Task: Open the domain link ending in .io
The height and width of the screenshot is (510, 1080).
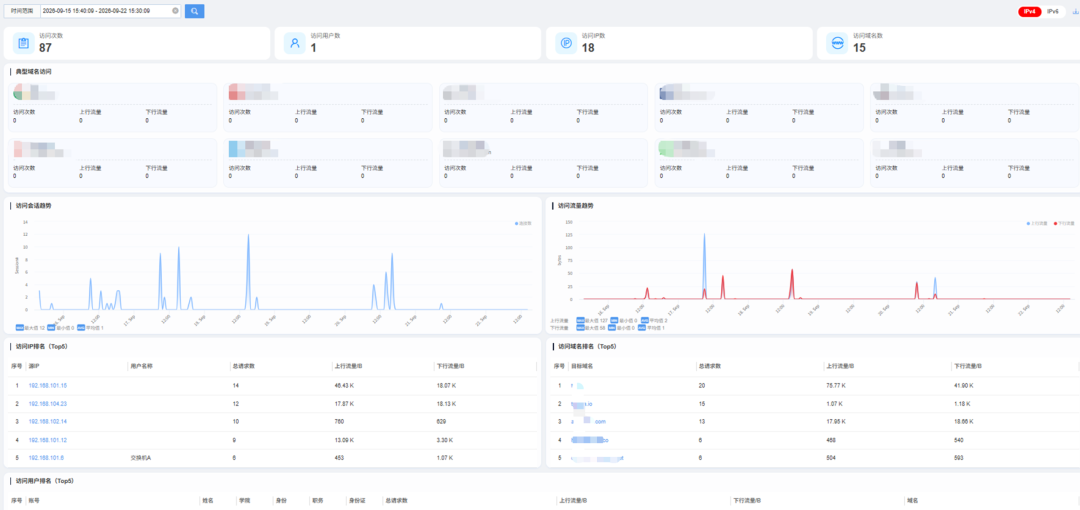Action: [582, 403]
